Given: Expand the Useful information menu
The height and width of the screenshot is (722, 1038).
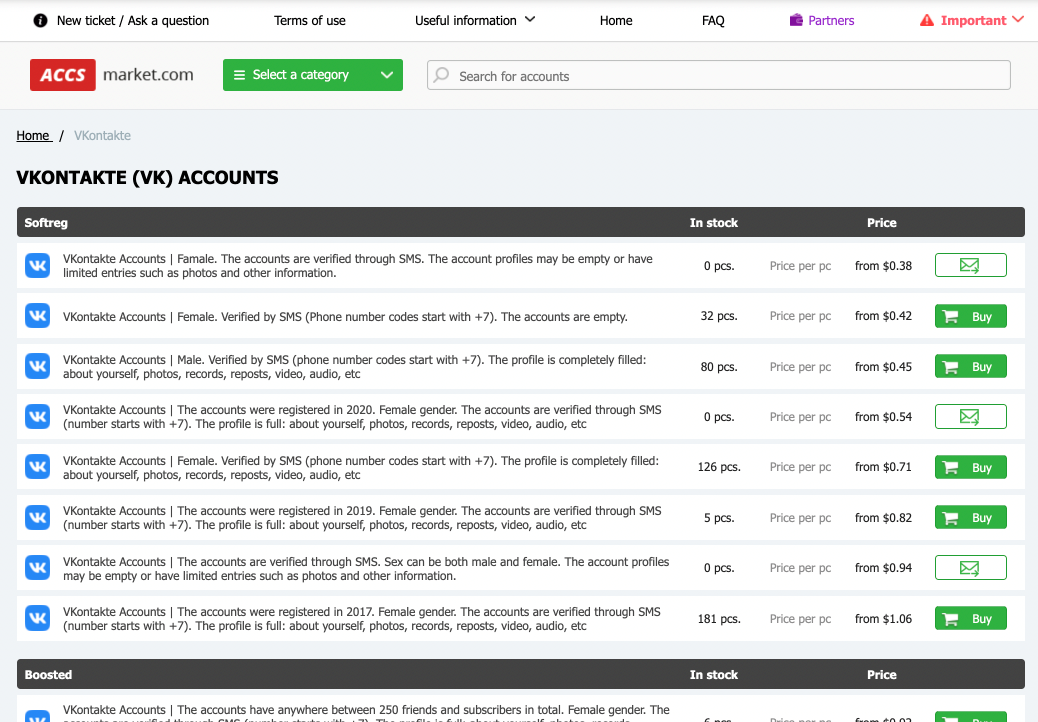Looking at the screenshot, I should (475, 21).
